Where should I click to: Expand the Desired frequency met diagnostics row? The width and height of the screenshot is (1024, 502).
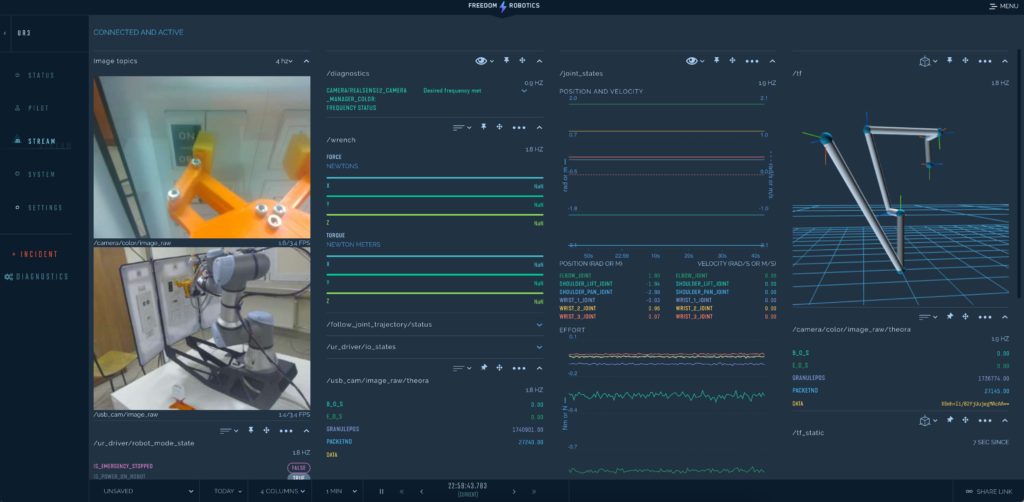pos(524,91)
